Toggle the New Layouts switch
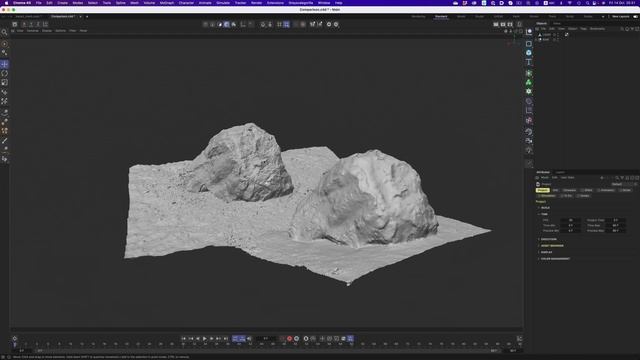This screenshot has height=360, width=640. [x=635, y=17]
